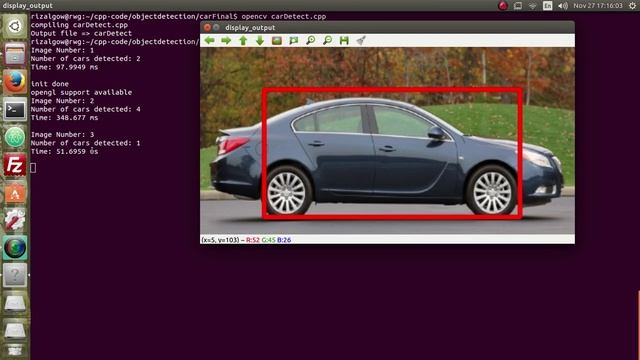Click the pixel coordinates status bar text
The height and width of the screenshot is (360, 640).
[246, 240]
